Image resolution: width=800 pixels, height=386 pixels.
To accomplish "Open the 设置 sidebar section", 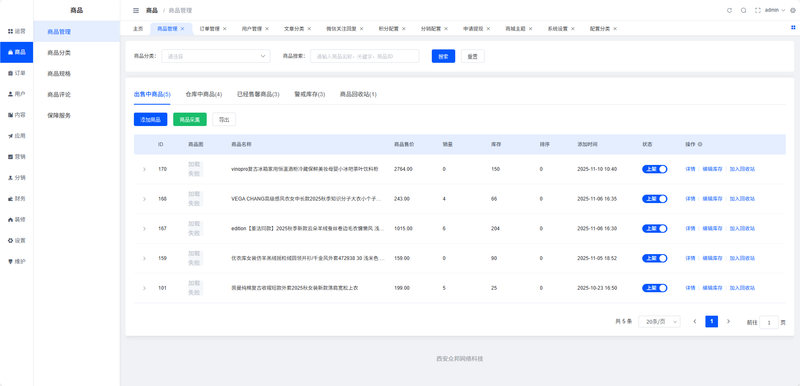I will [17, 240].
